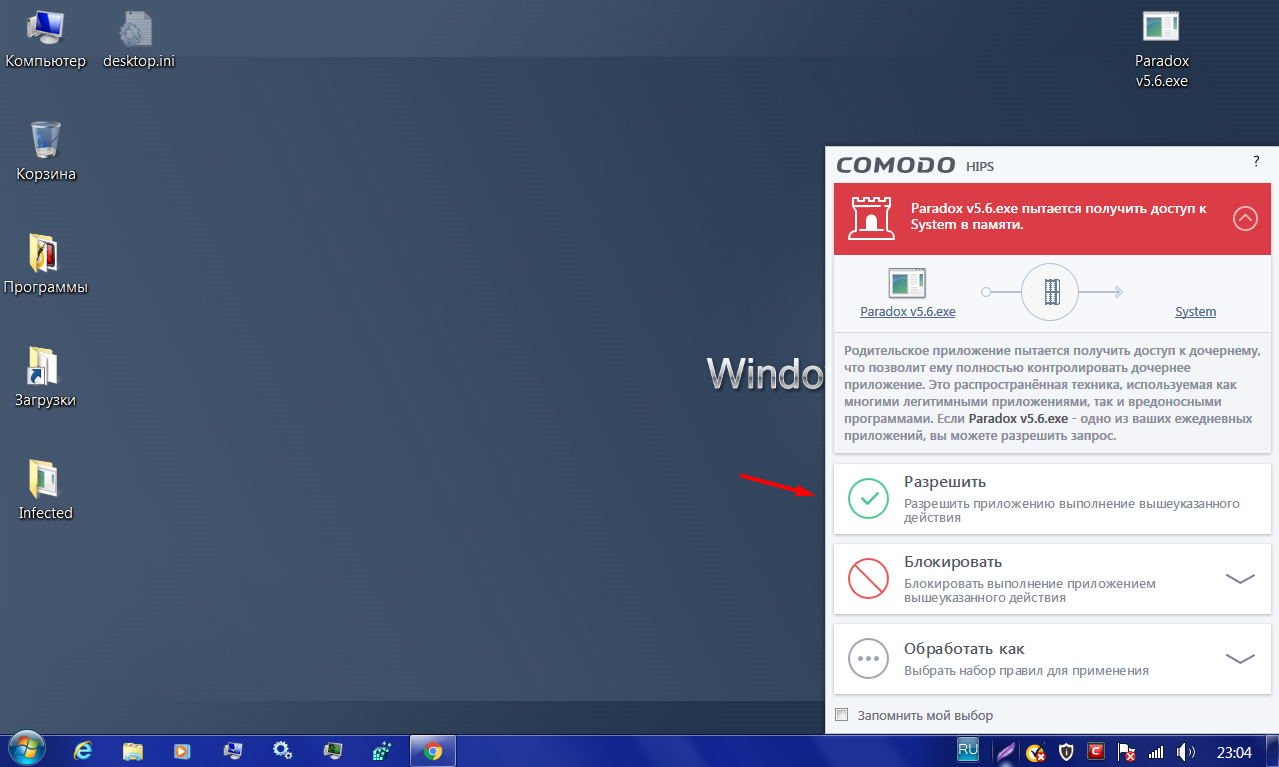Launch Windows Media Player from taskbar
Screen dimensions: 1279x767
pos(182,750)
